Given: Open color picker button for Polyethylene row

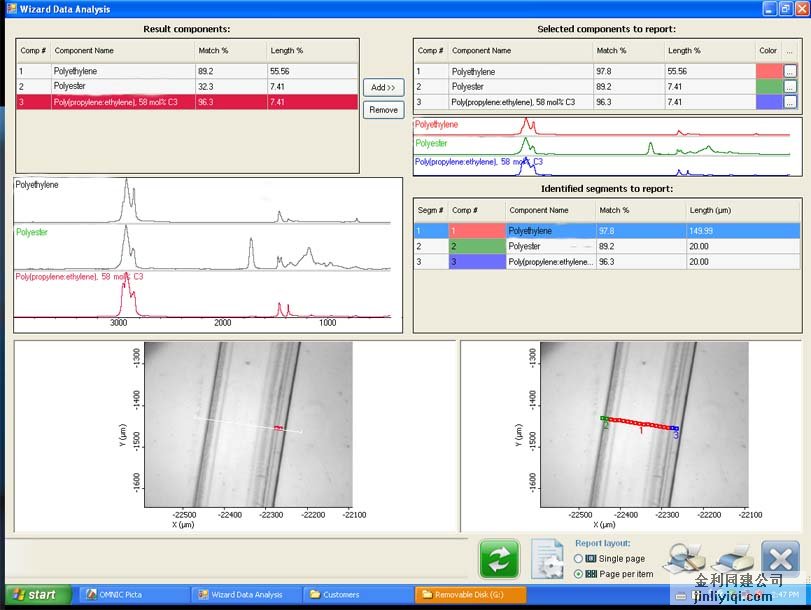Looking at the screenshot, I should point(789,72).
